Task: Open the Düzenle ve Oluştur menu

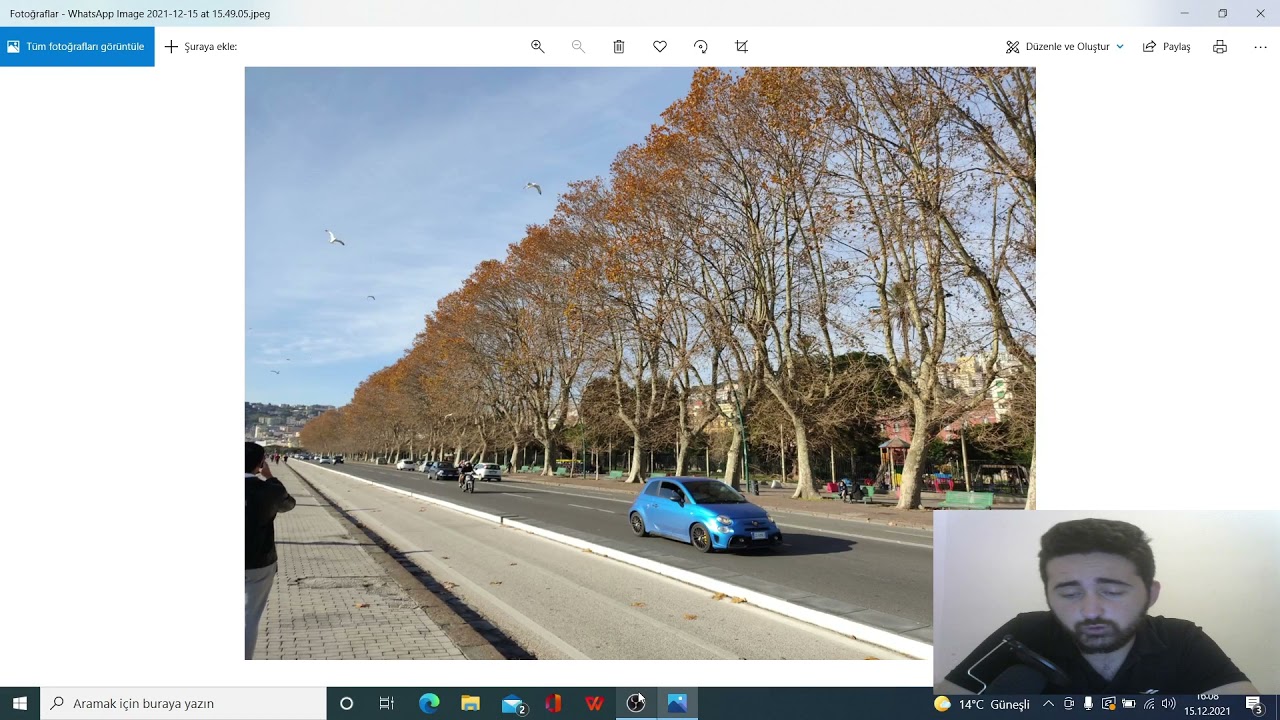Action: click(1065, 47)
